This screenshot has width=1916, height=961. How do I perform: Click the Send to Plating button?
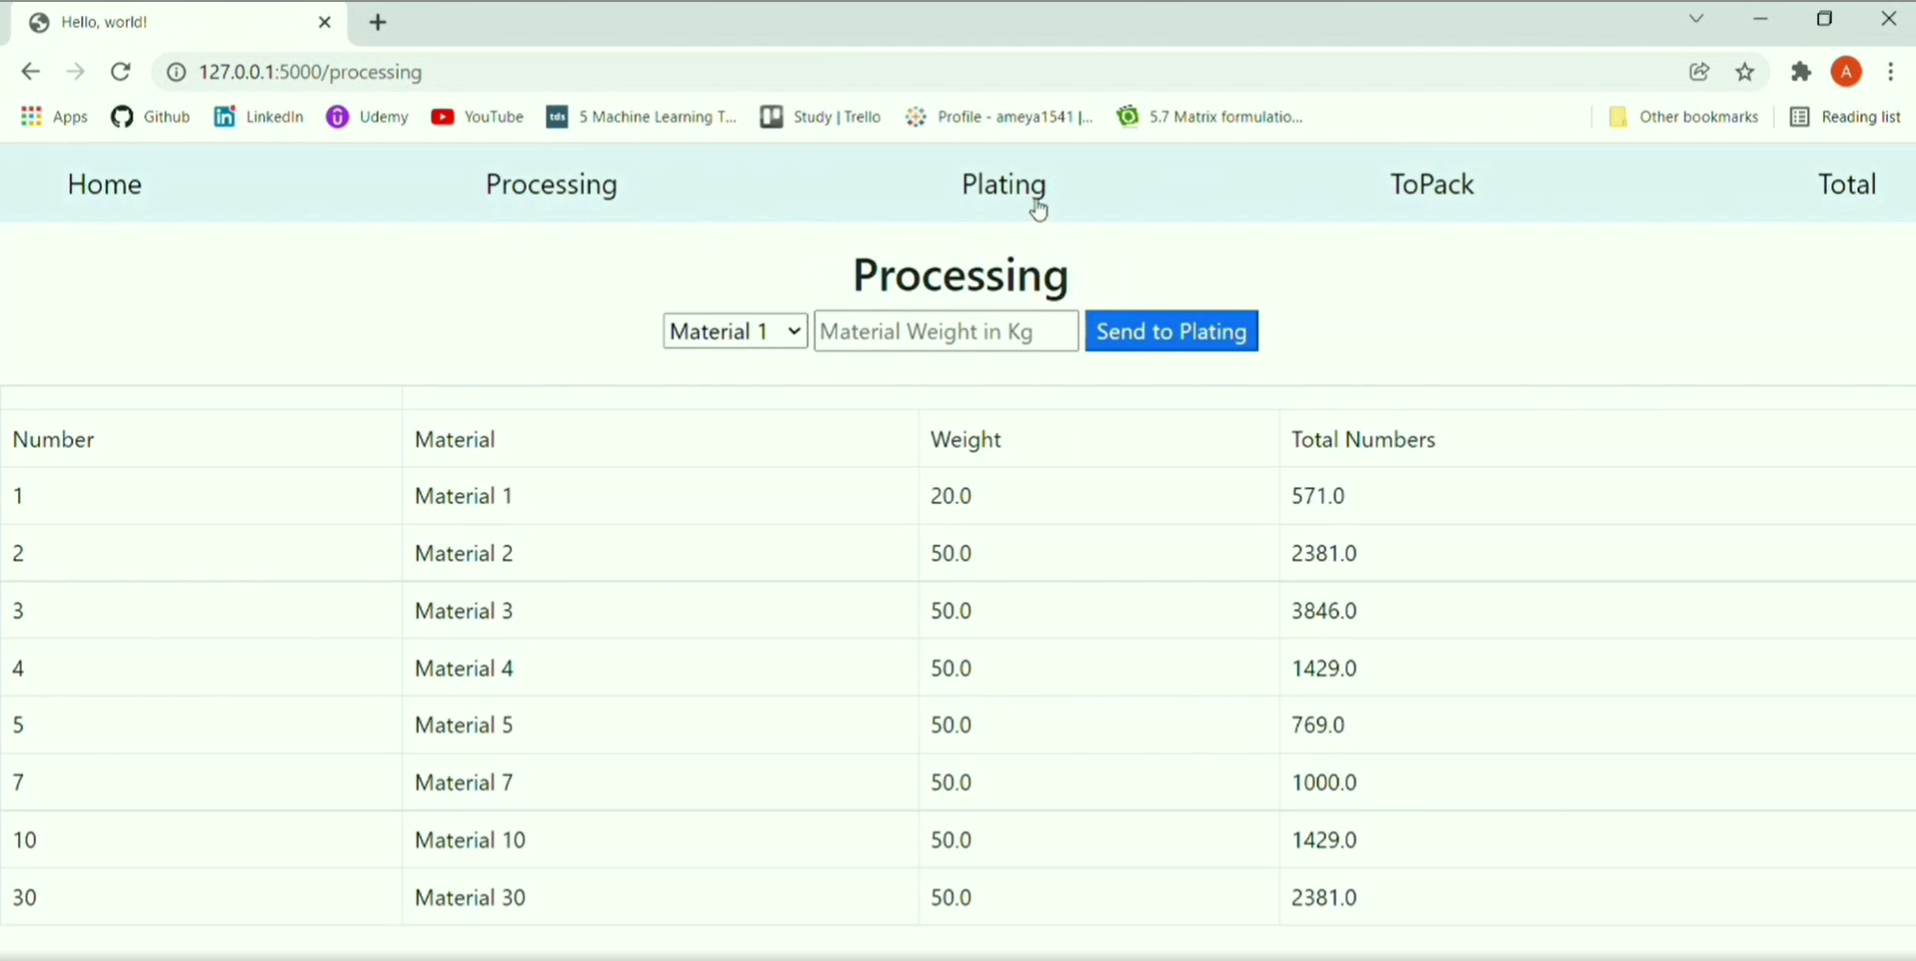click(1171, 330)
